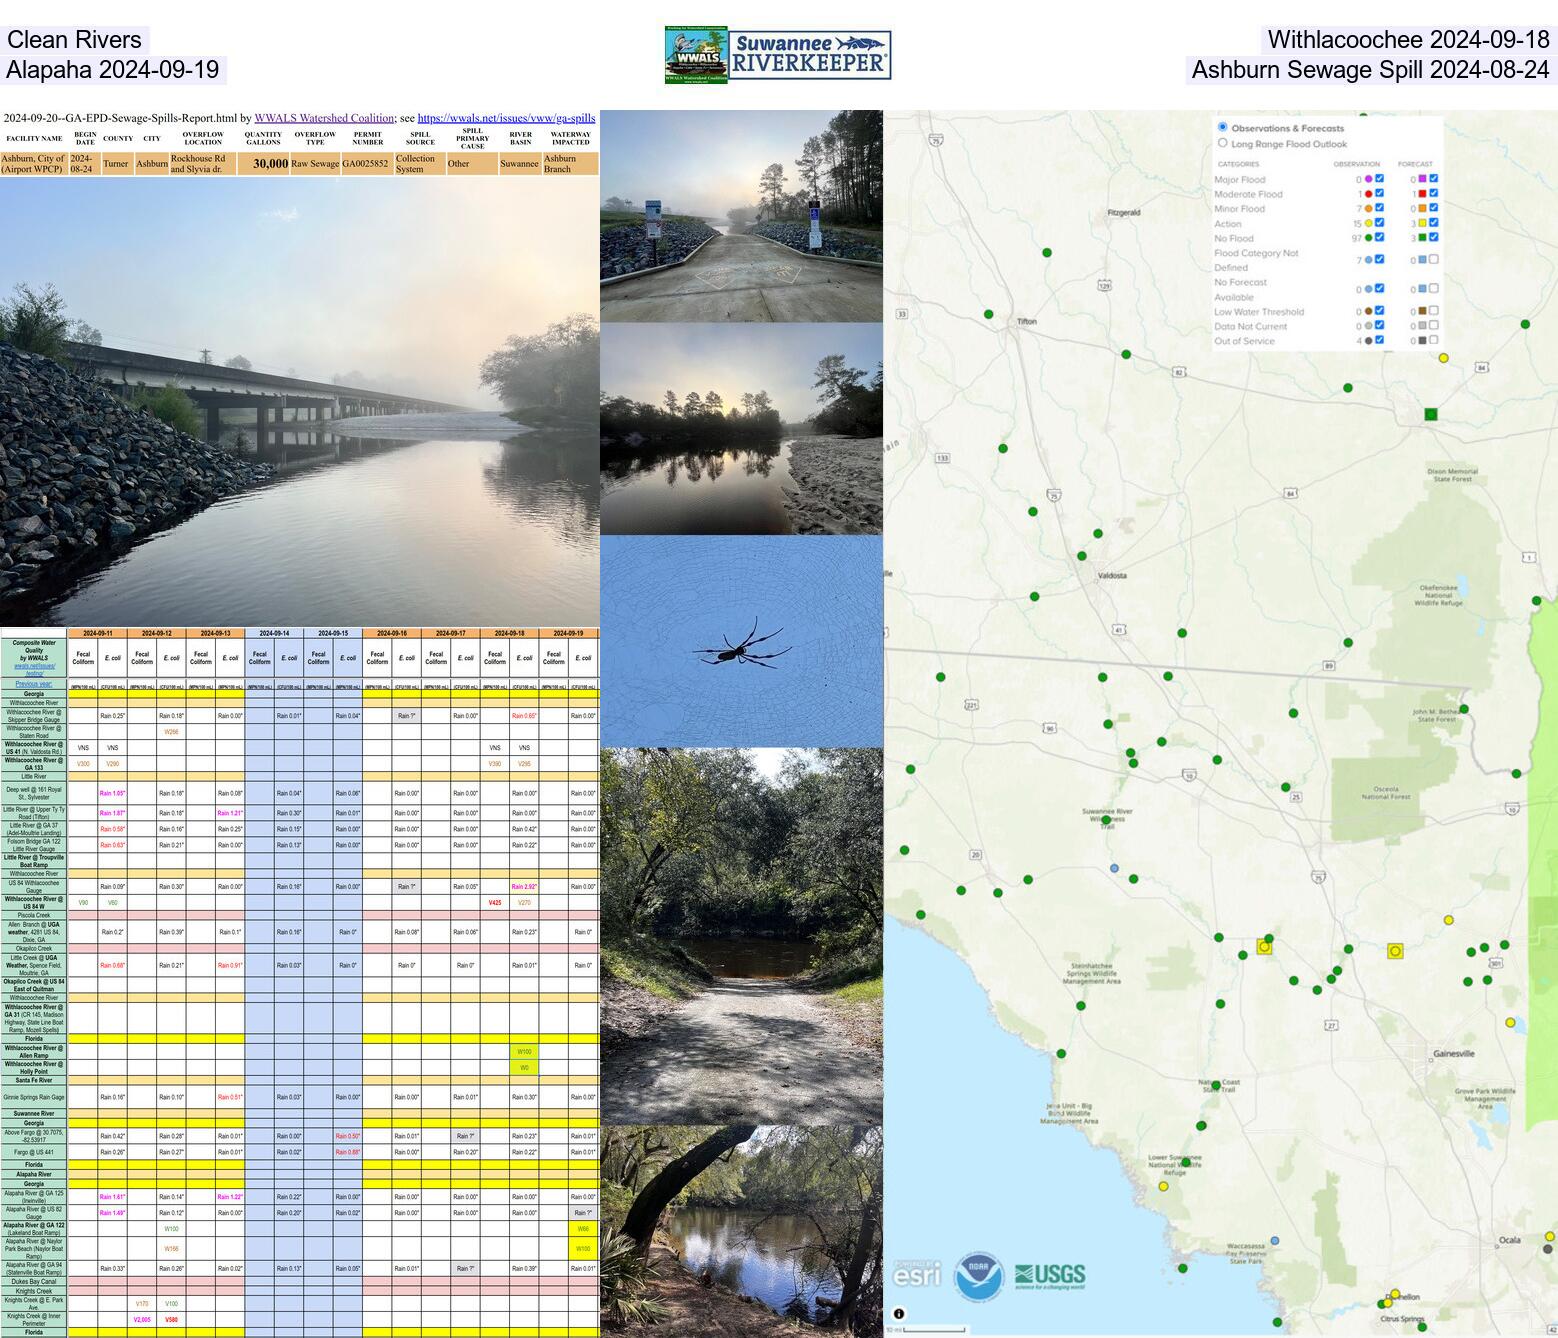Enable Data Not Current forecast checkbox
Screen dimensions: 1558x1338
pos(1434,325)
